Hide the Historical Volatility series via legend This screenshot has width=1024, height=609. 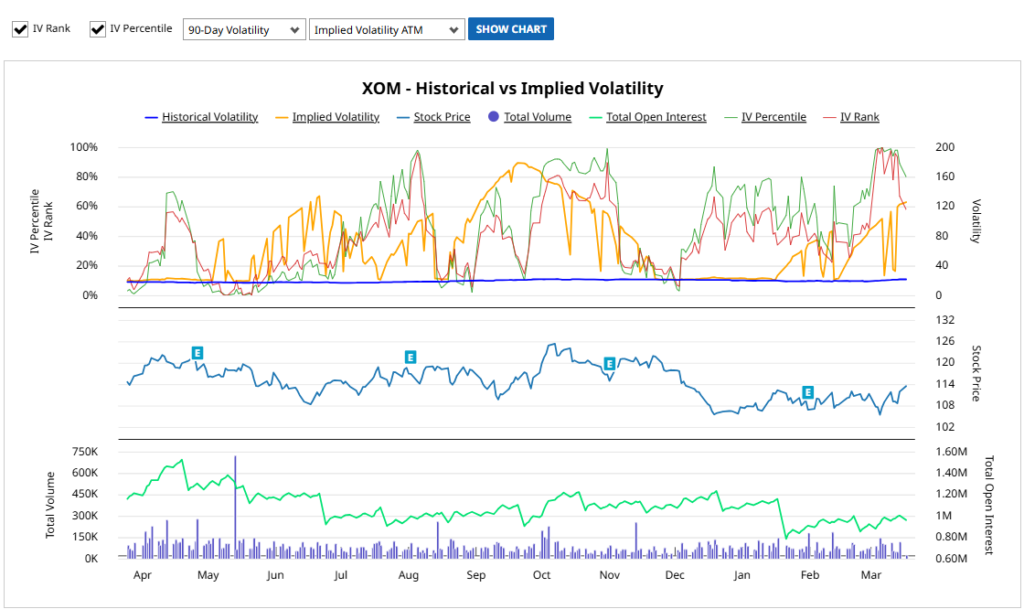[x=209, y=117]
